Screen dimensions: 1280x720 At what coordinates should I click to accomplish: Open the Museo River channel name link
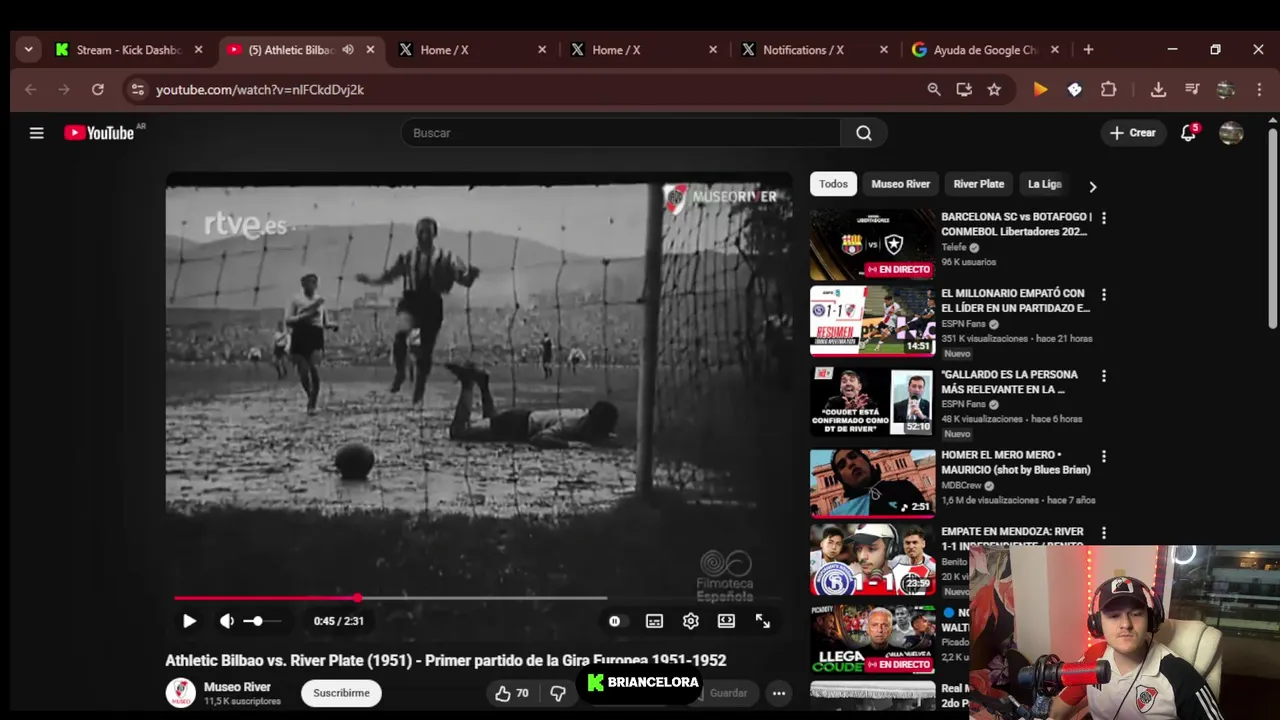(237, 687)
